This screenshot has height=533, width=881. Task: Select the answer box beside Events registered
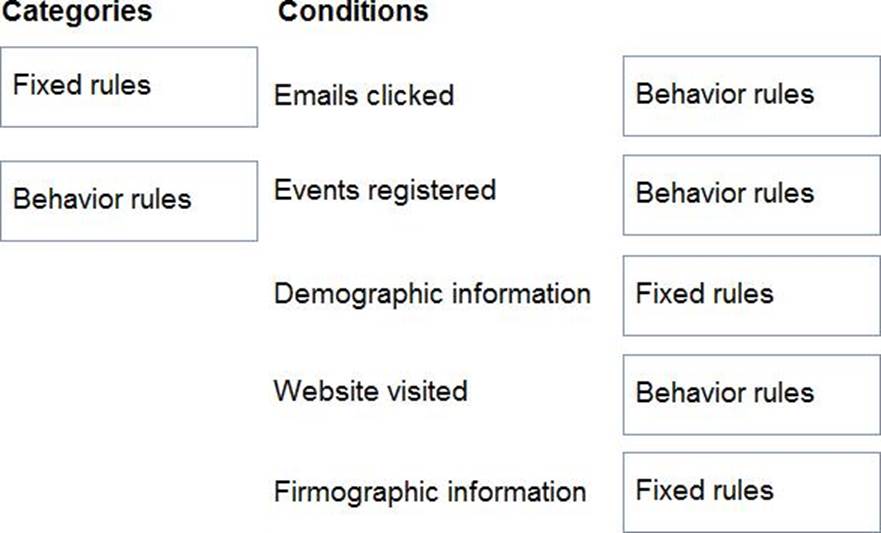tap(751, 194)
